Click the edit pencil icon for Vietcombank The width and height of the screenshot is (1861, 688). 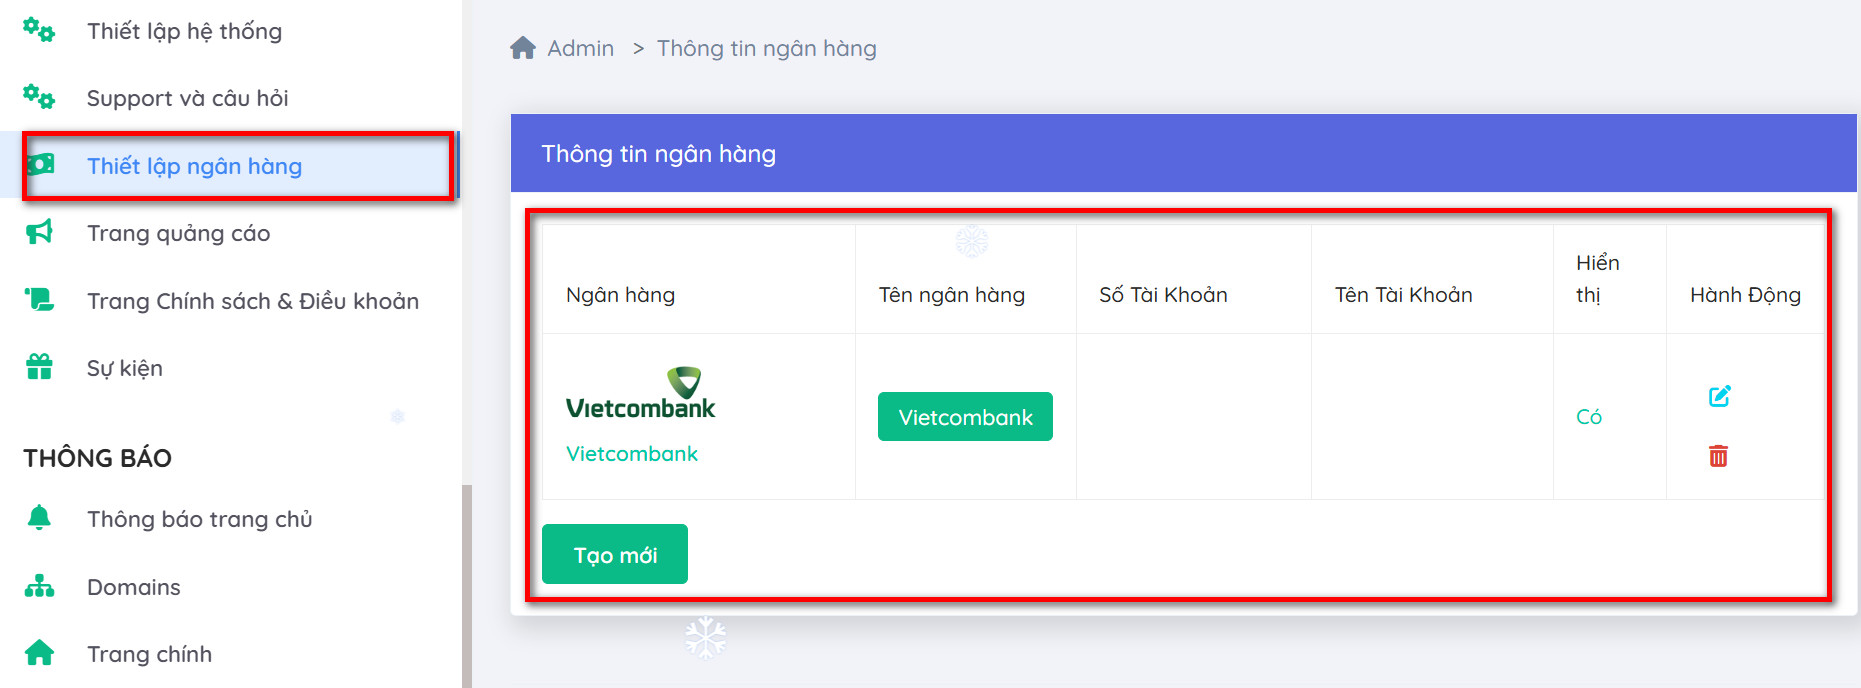(x=1719, y=396)
